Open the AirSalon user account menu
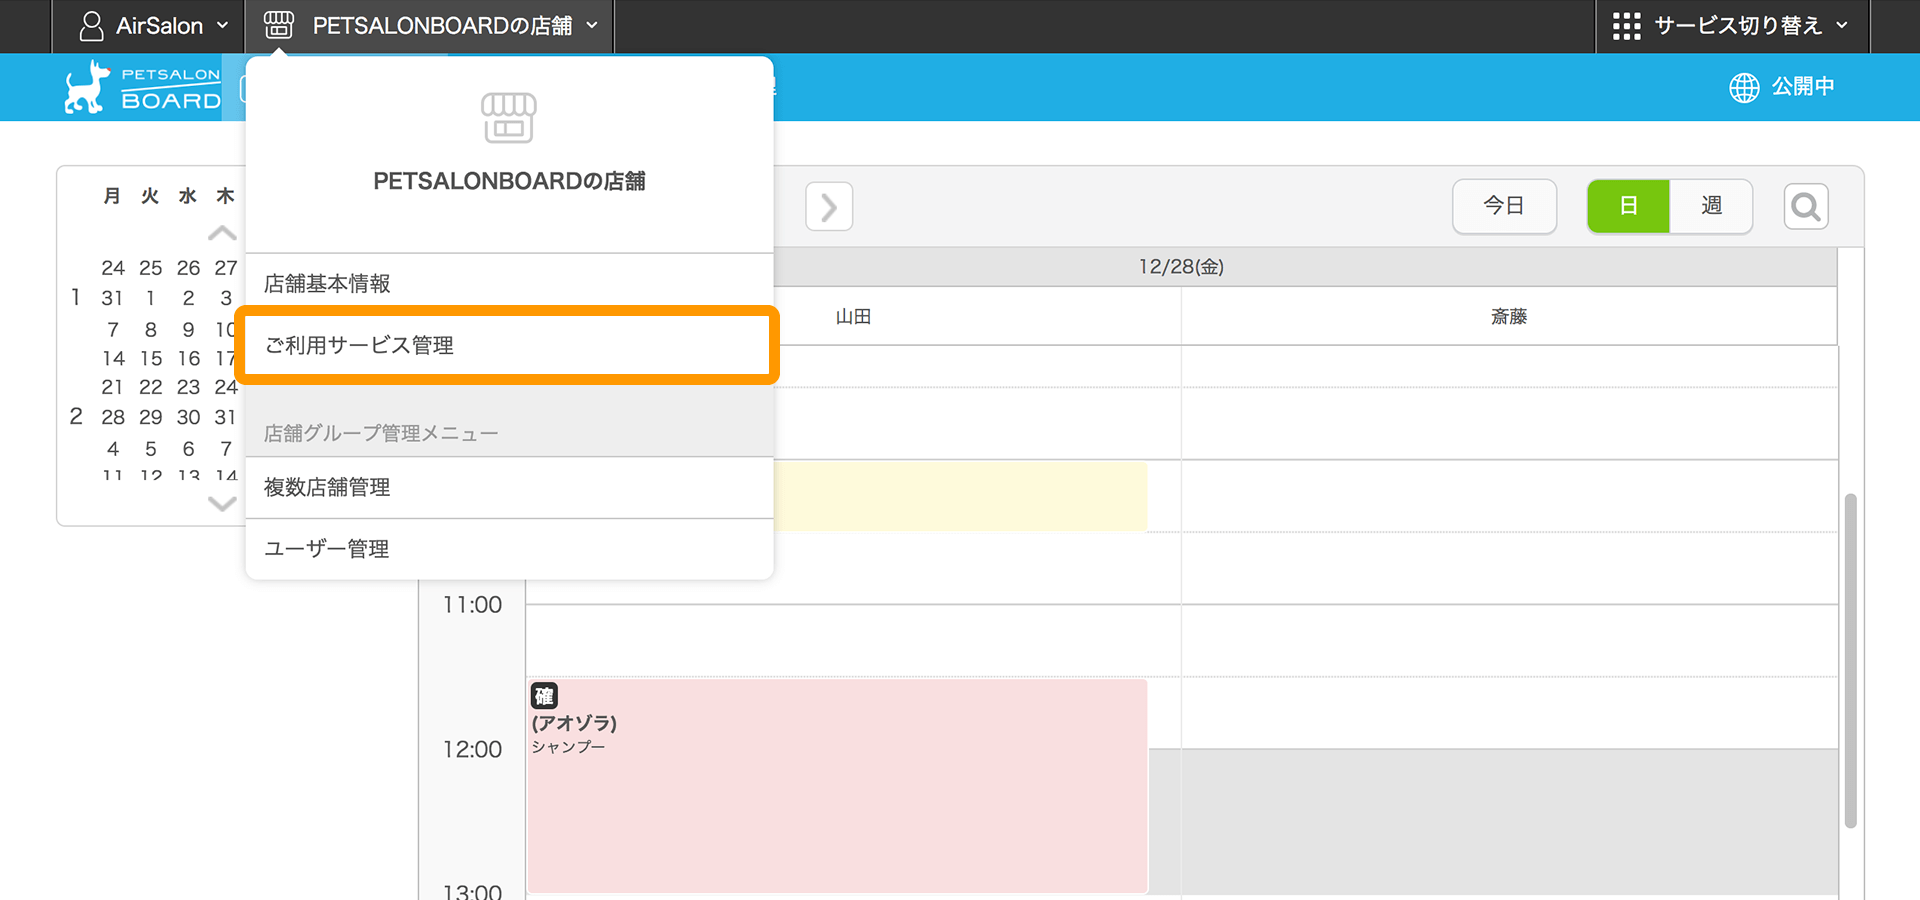This screenshot has width=1920, height=900. pos(153,26)
